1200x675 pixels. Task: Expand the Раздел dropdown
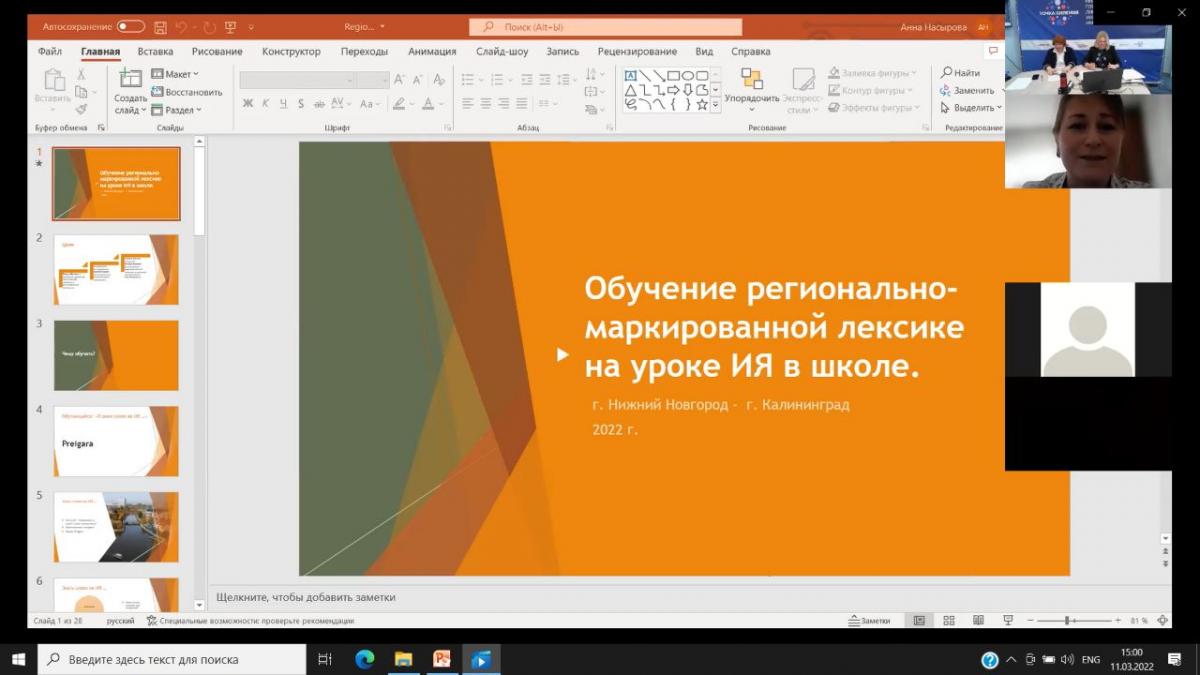(x=177, y=110)
